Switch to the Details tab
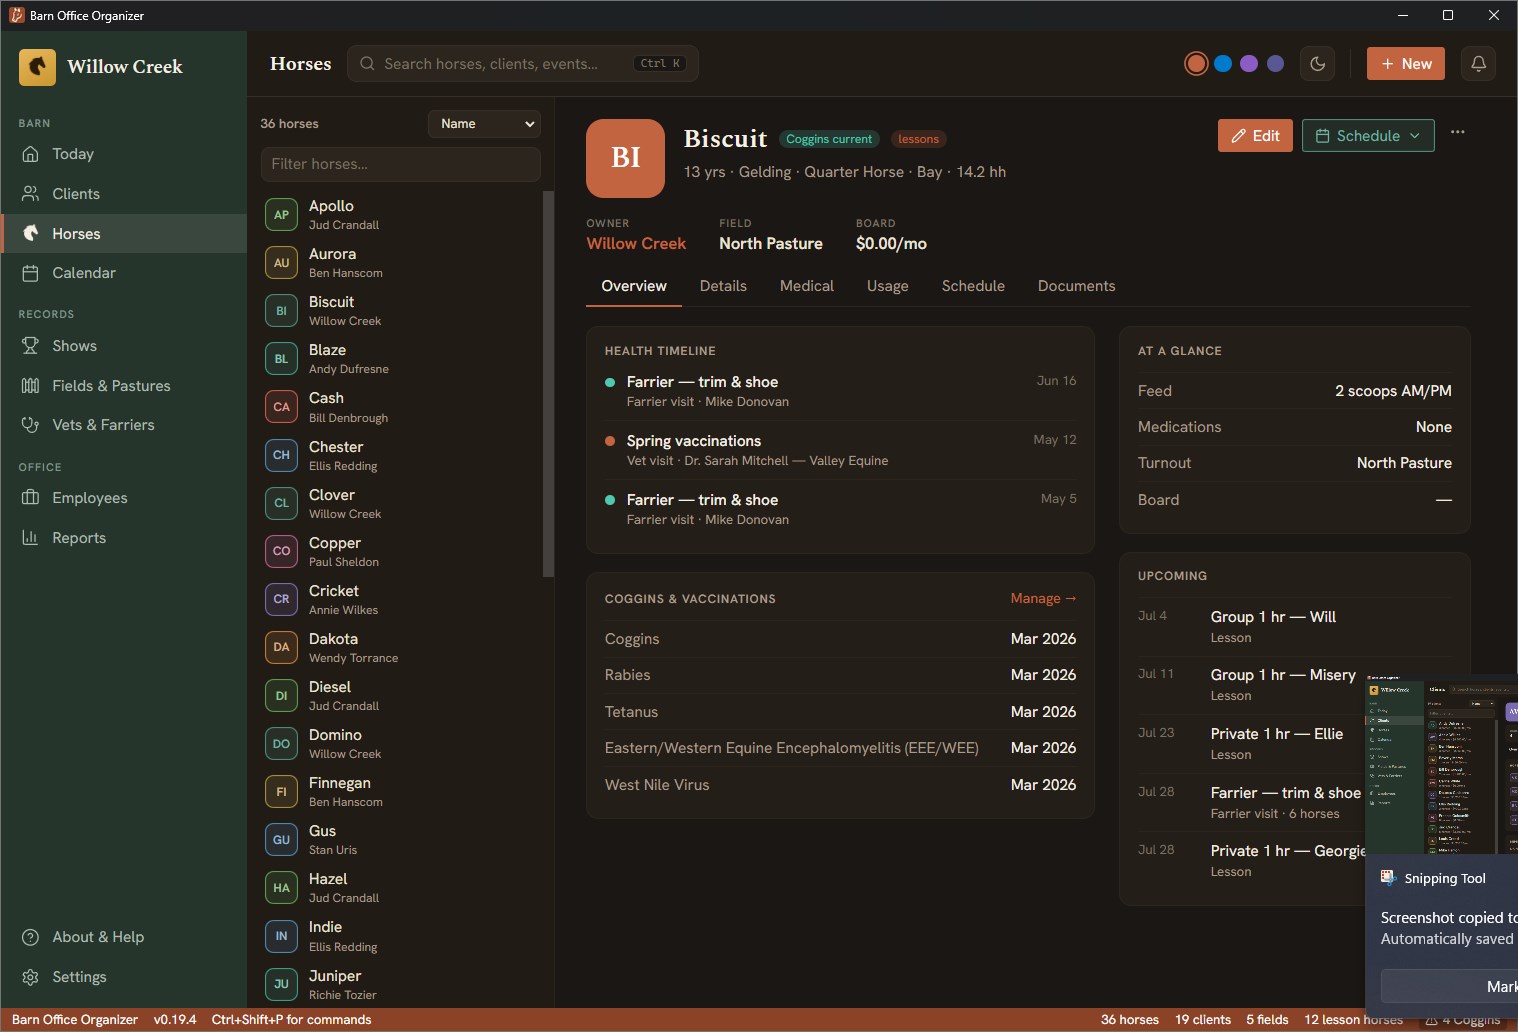 click(x=723, y=286)
